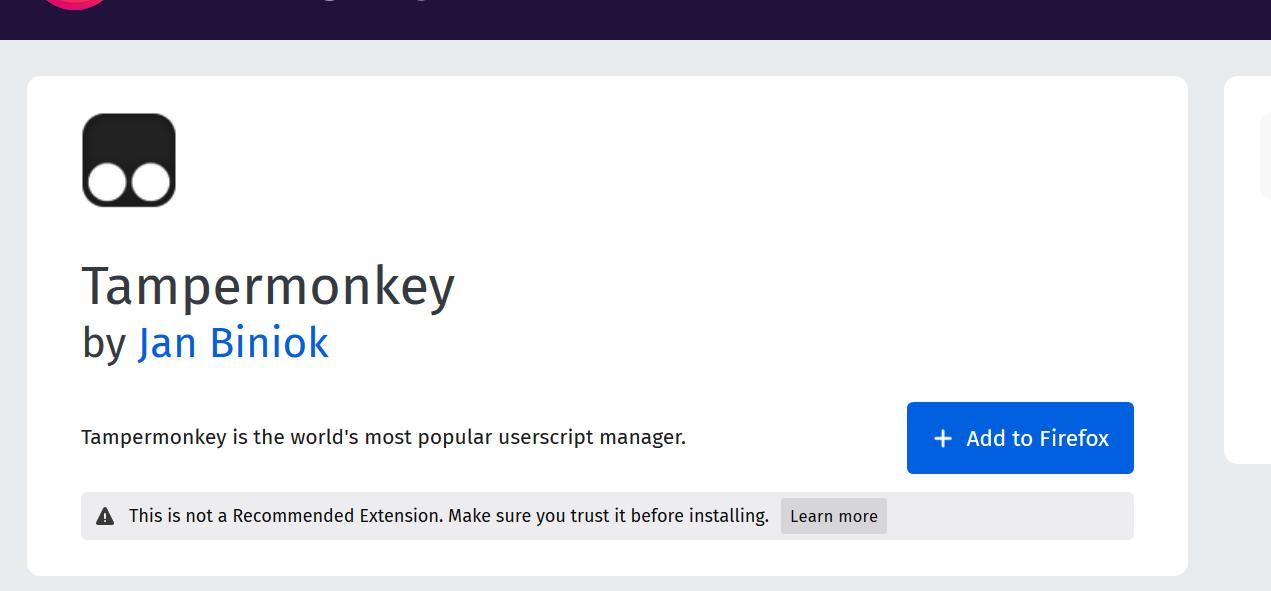The image size is (1271, 591).
Task: Open Jan Biniok's author page
Action: [x=233, y=343]
